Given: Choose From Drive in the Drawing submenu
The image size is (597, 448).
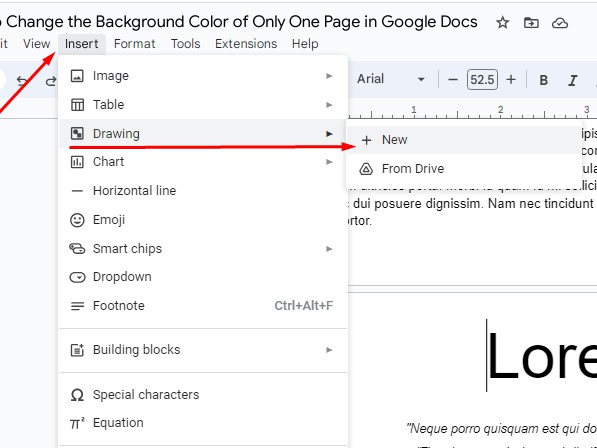Looking at the screenshot, I should [464, 169].
